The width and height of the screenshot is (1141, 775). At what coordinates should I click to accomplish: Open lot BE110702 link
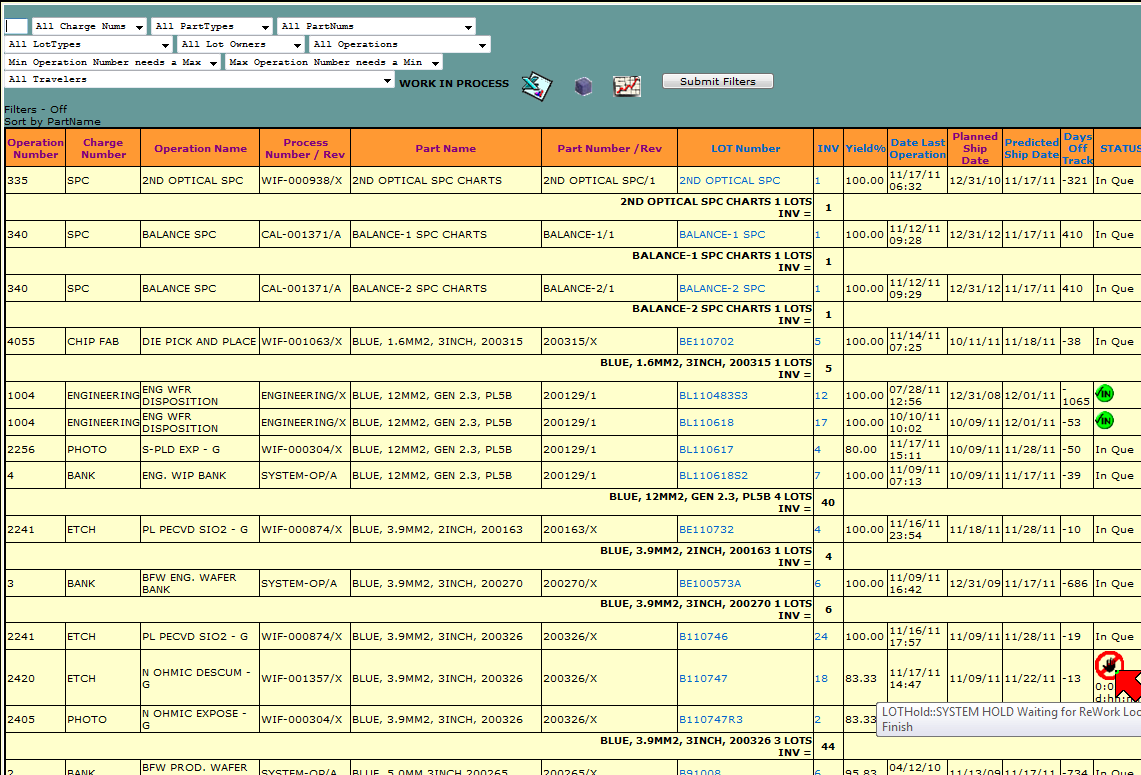(x=706, y=342)
